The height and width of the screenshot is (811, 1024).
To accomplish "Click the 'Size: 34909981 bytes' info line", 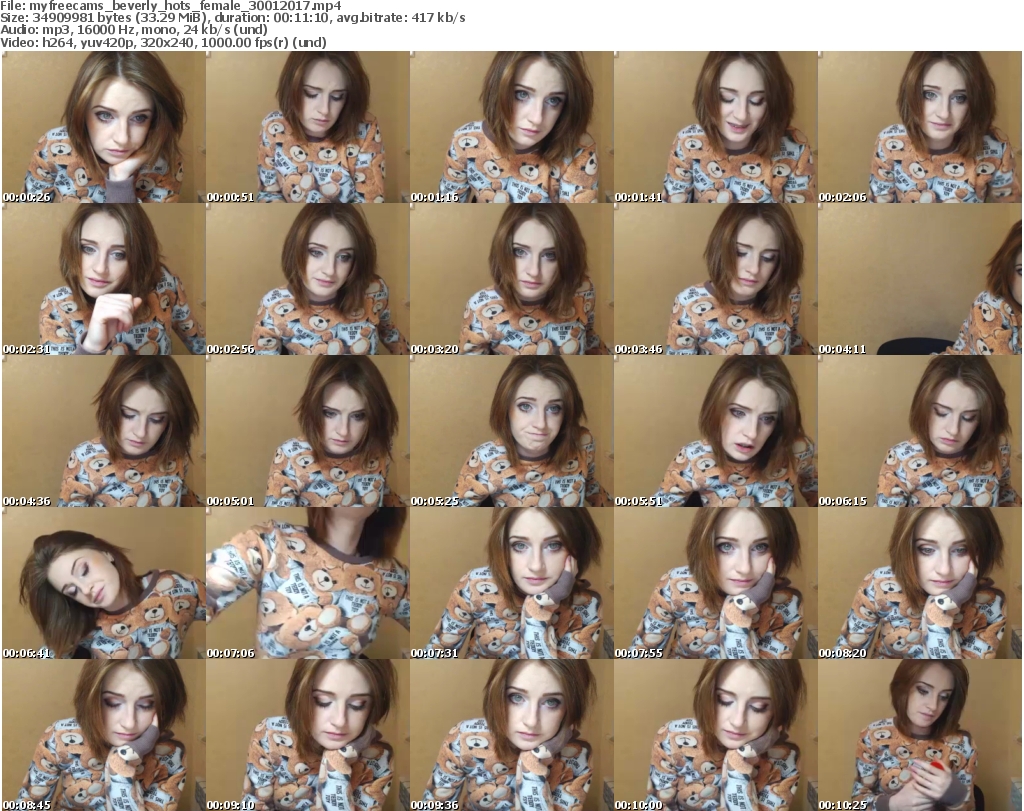I will point(233,18).
